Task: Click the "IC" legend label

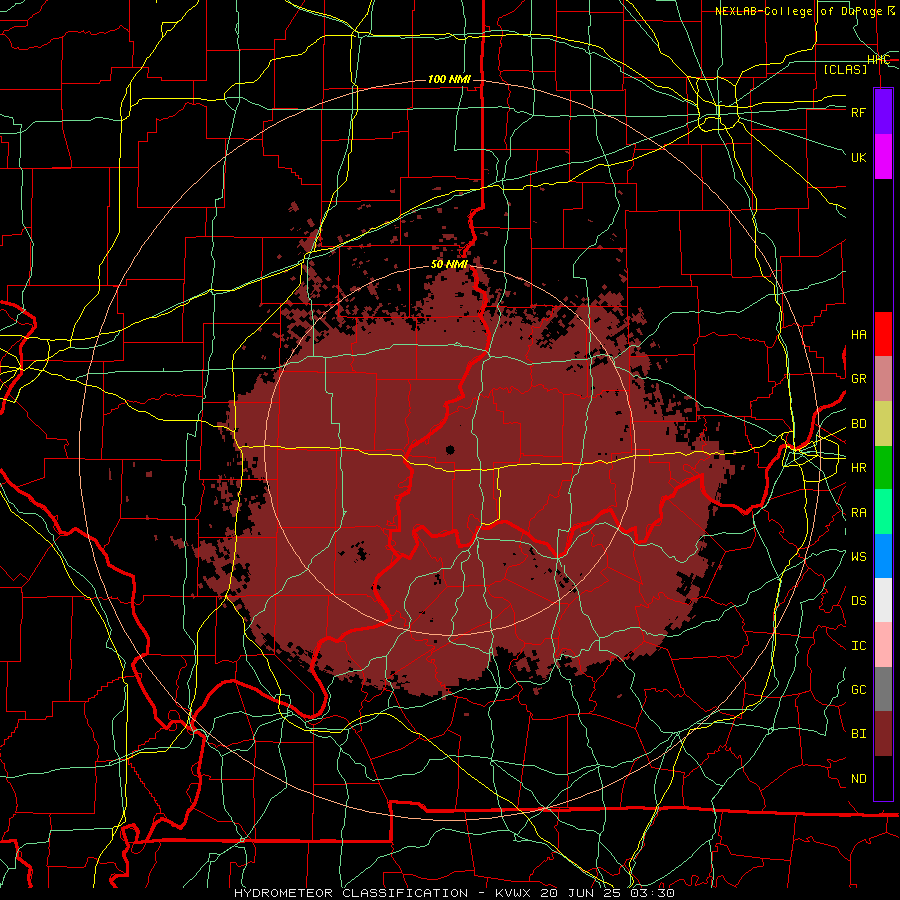Action: (x=858, y=646)
